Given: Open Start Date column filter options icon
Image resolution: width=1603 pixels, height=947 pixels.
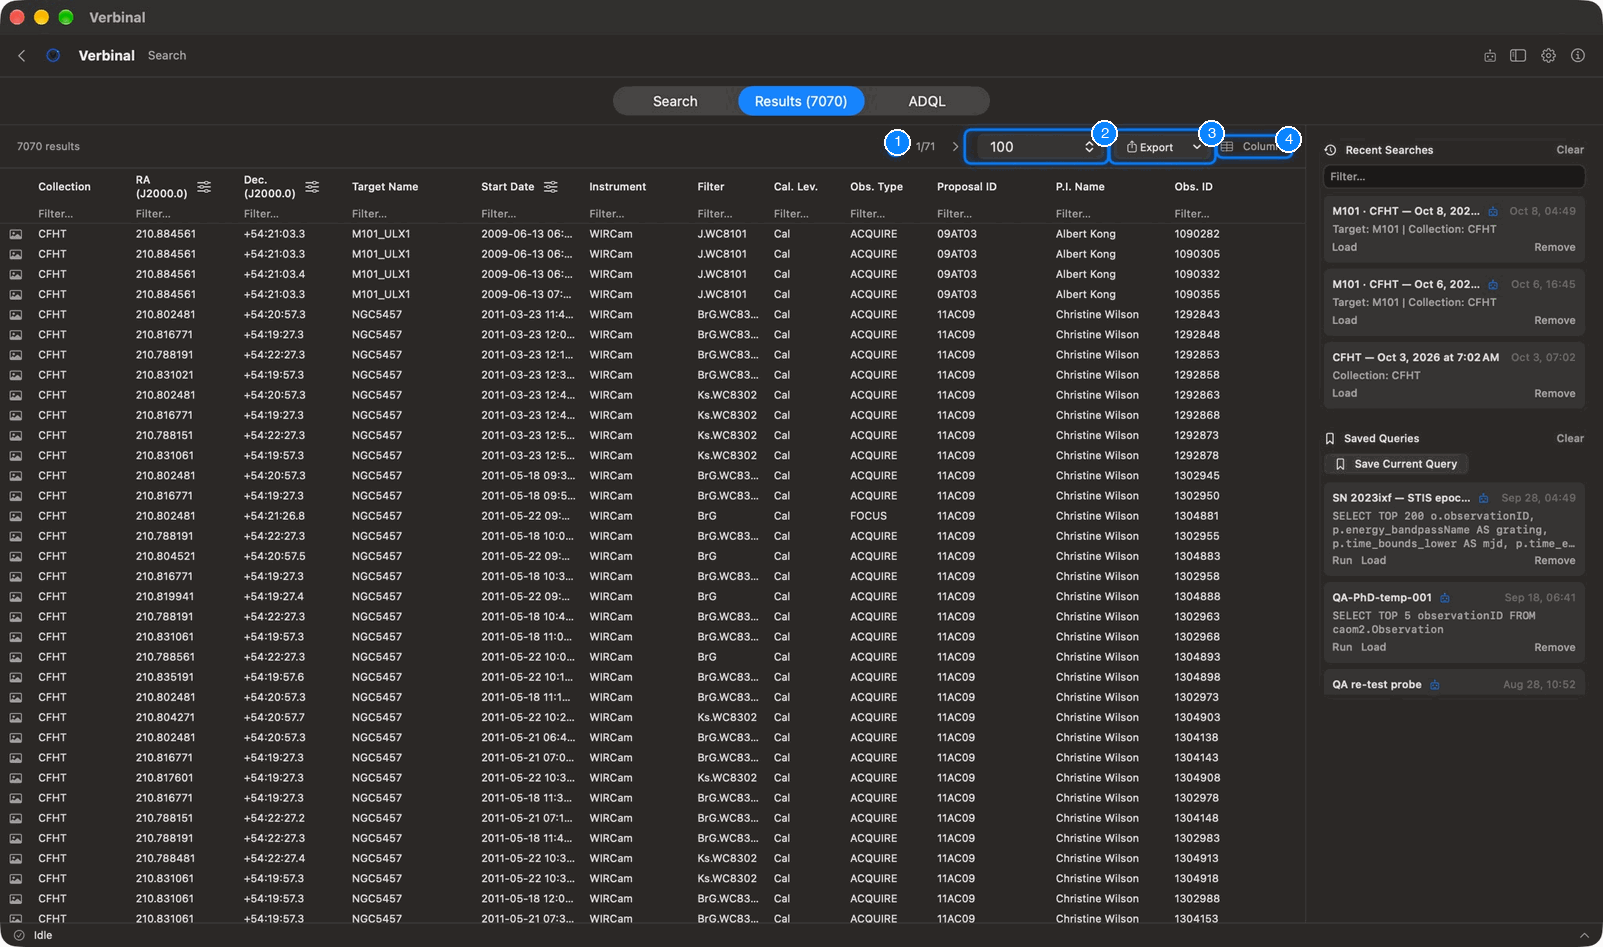Looking at the screenshot, I should (x=551, y=187).
